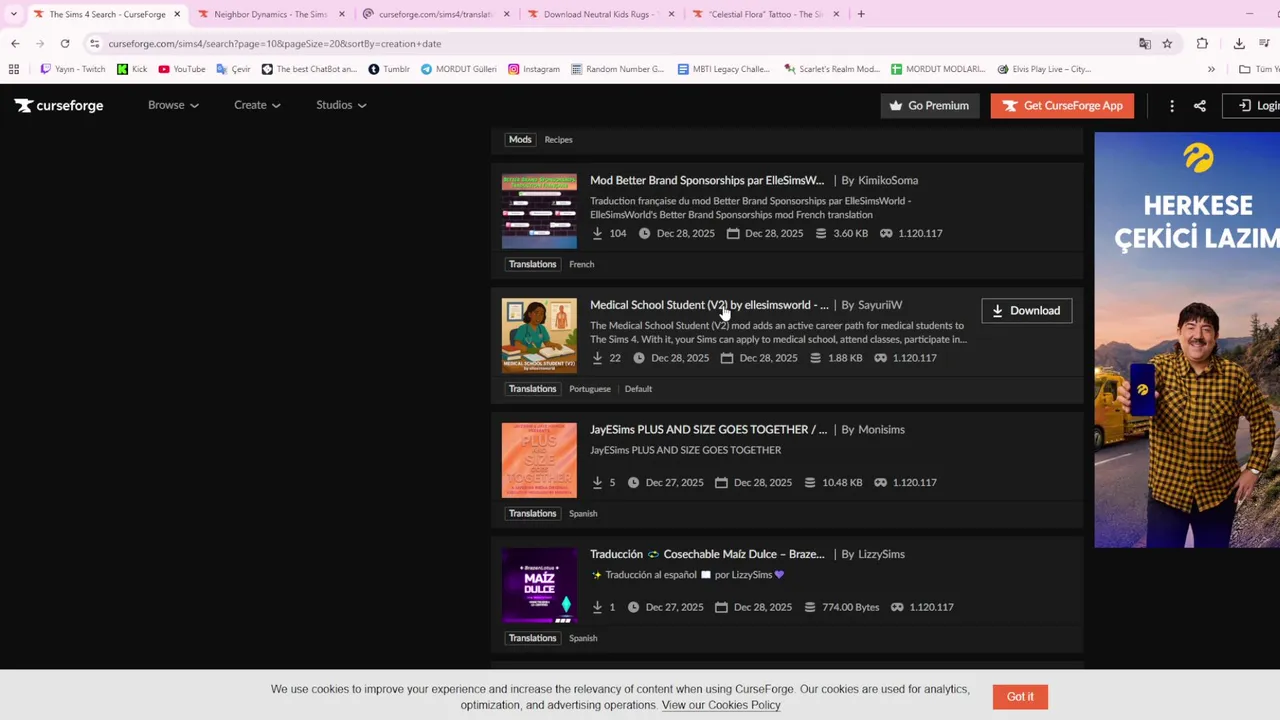Open the Kick bookmark
This screenshot has height=720, width=1280.
click(x=132, y=69)
